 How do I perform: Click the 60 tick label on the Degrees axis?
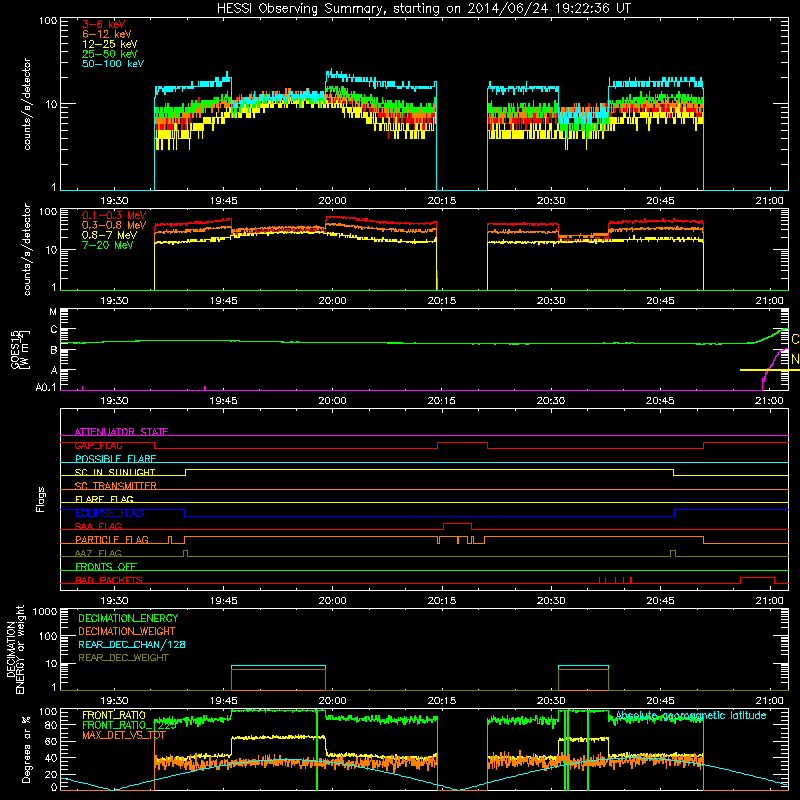pyautogui.click(x=51, y=741)
